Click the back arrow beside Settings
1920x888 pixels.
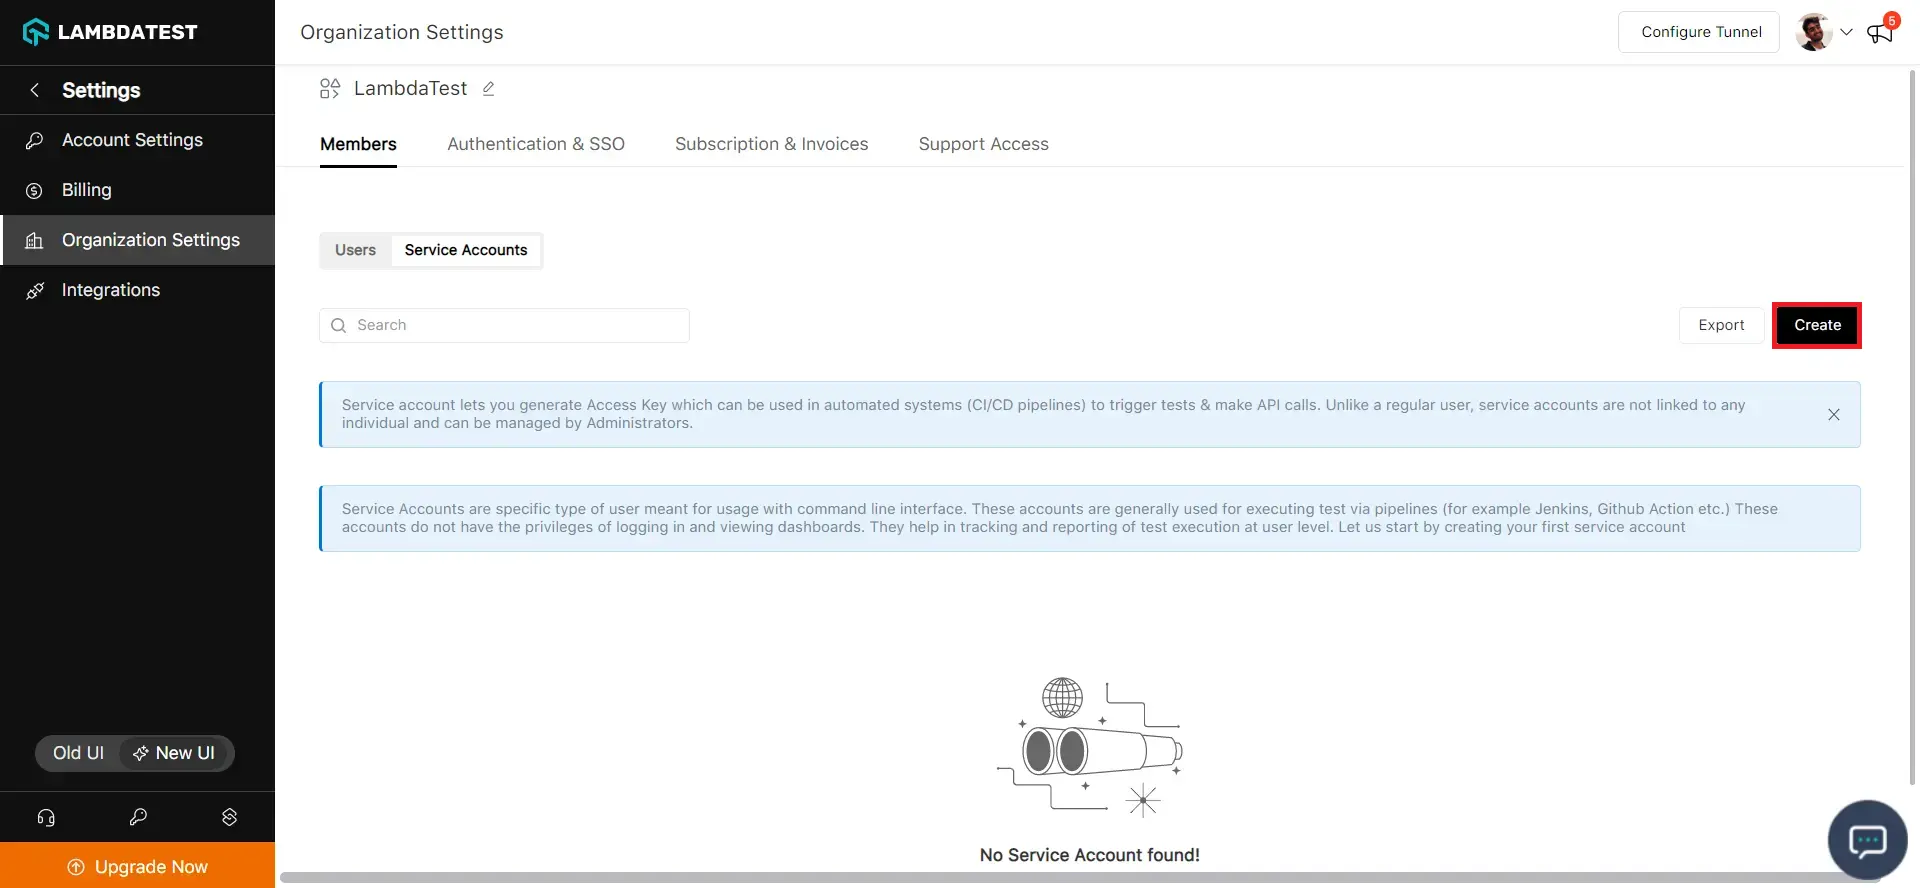35,90
